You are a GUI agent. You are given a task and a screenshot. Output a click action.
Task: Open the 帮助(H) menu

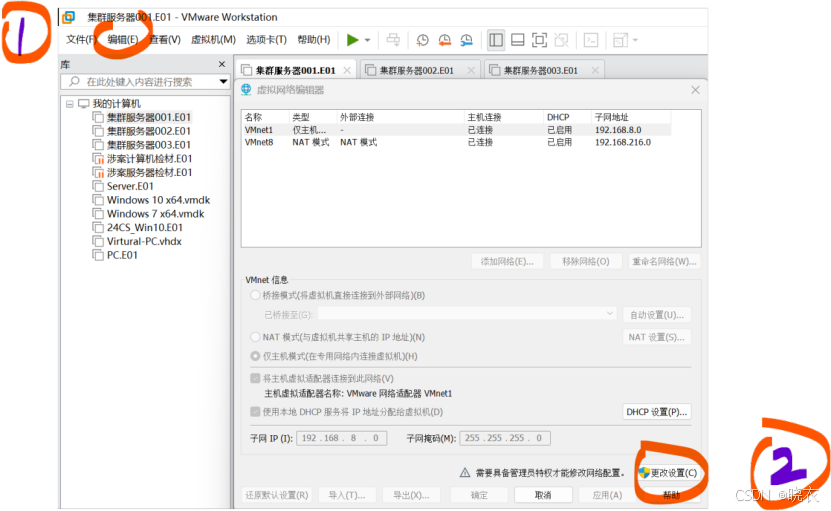314,40
